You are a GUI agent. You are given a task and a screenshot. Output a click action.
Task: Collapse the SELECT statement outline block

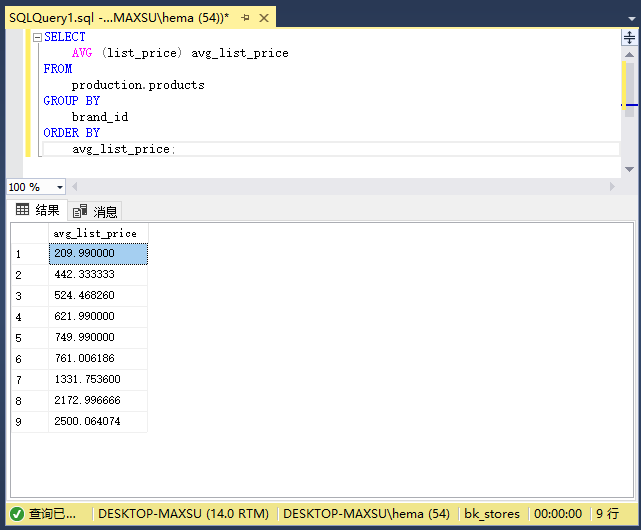[x=37, y=37]
